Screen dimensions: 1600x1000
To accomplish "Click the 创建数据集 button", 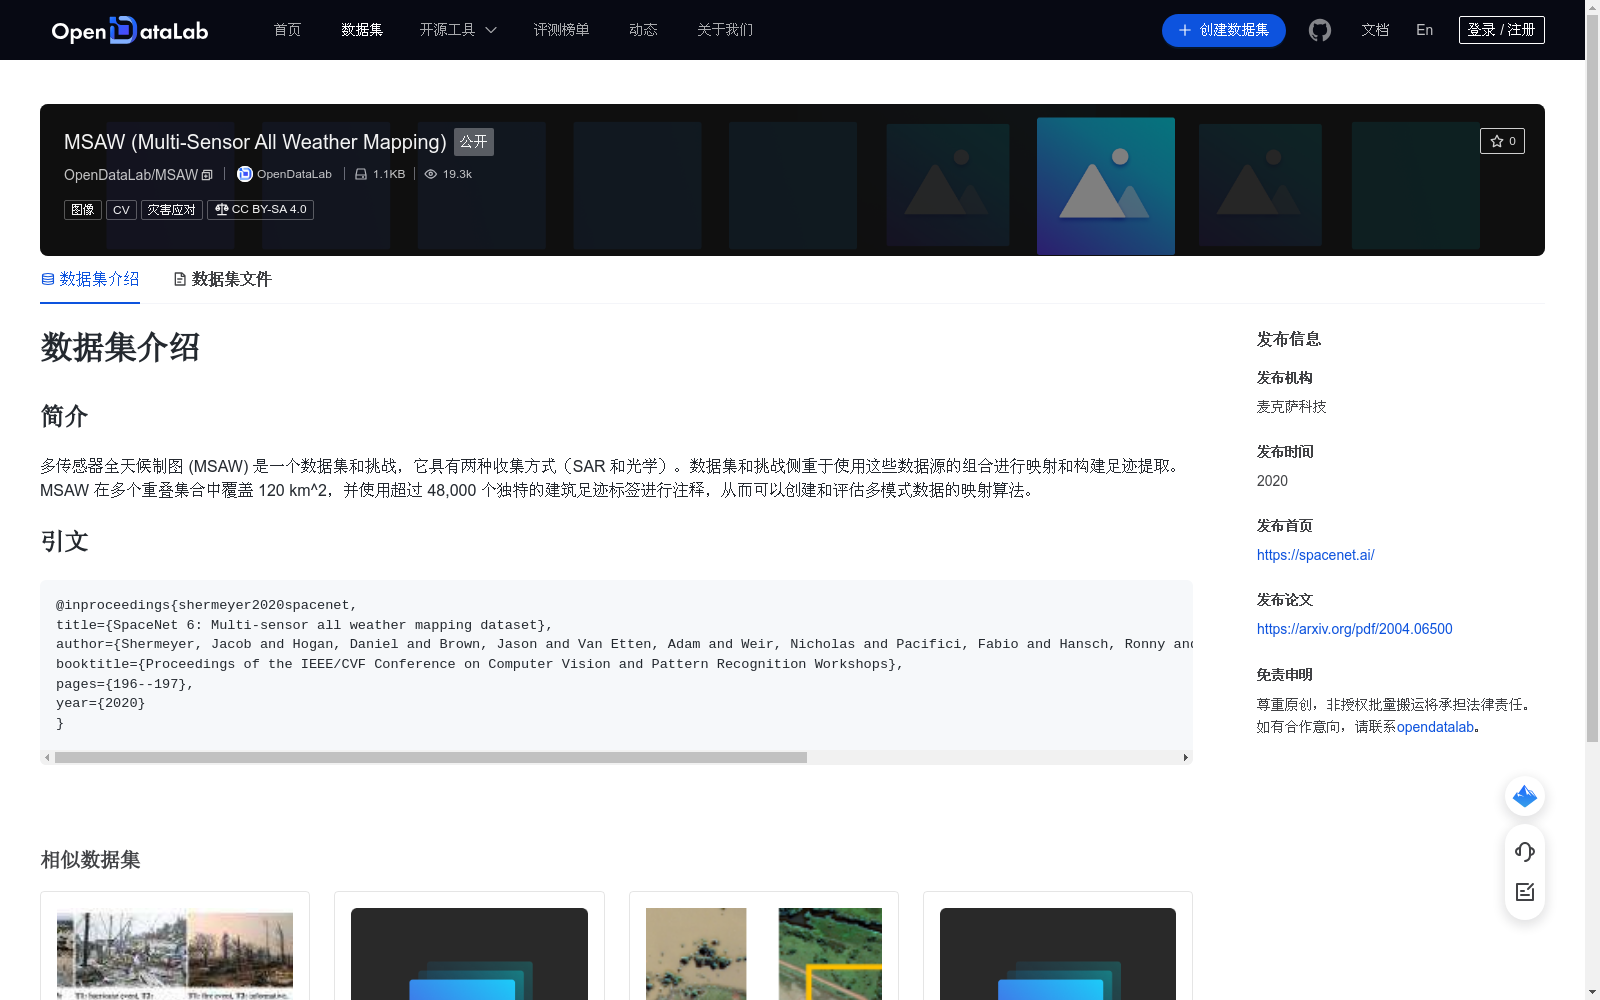I will point(1223,30).
